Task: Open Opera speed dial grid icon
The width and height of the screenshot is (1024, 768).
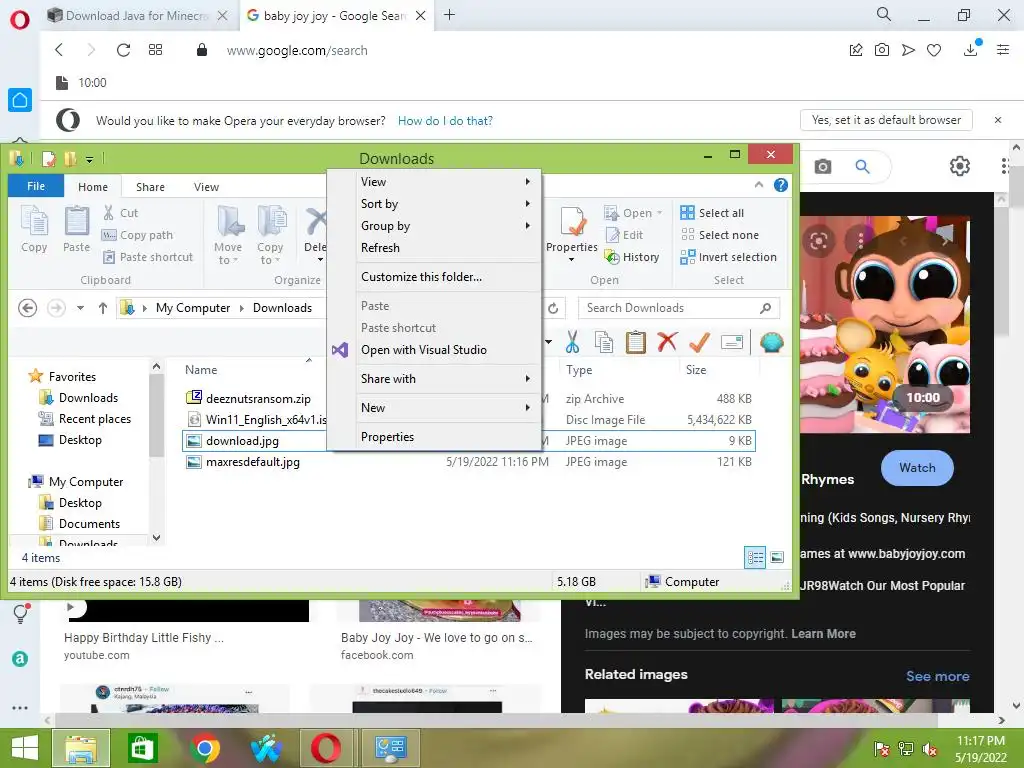Action: coord(155,50)
